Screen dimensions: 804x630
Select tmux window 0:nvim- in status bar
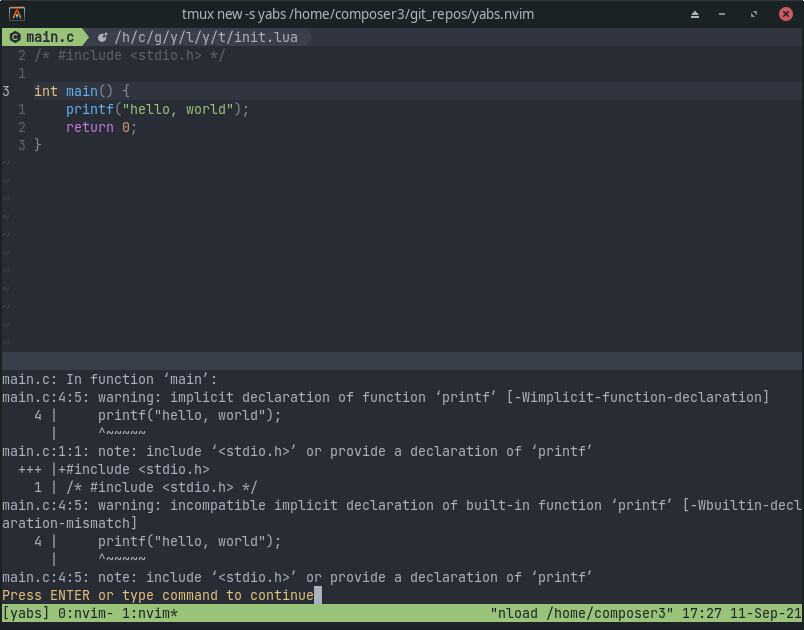(86, 613)
